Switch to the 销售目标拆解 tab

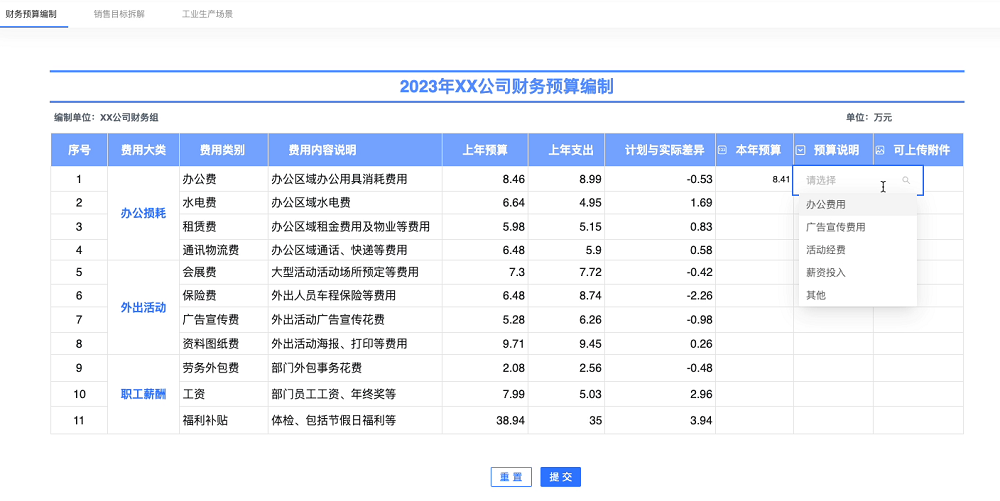118,15
